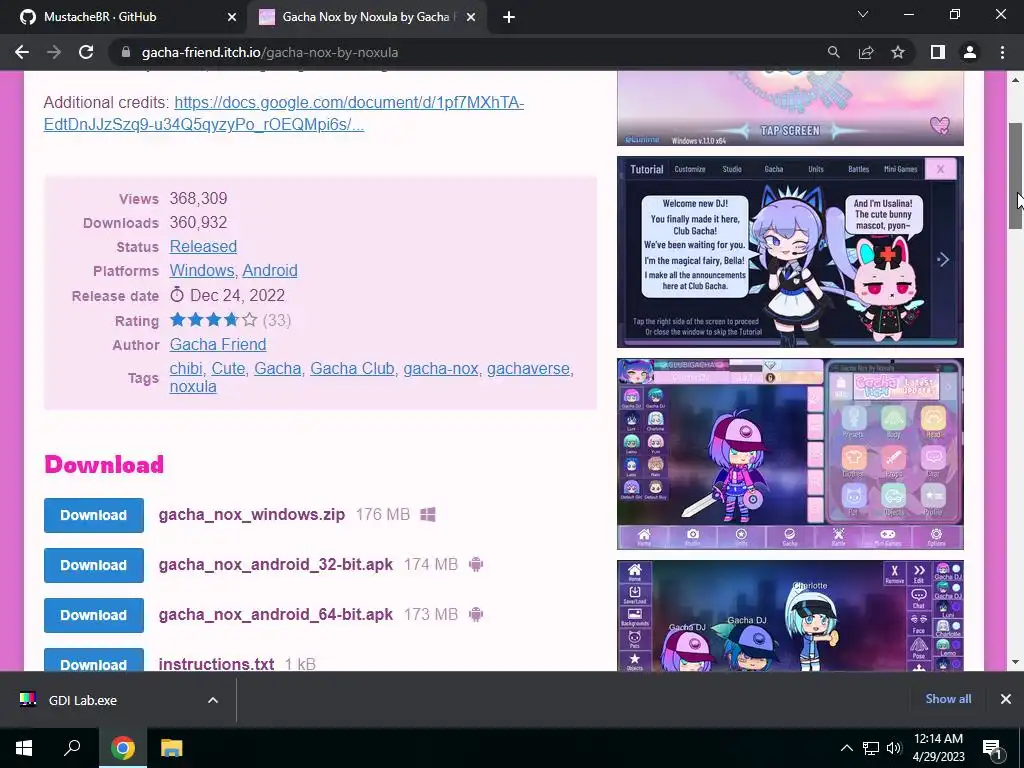Expand options for GDI Lab.exe download
This screenshot has width=1024, height=768.
pos(213,700)
